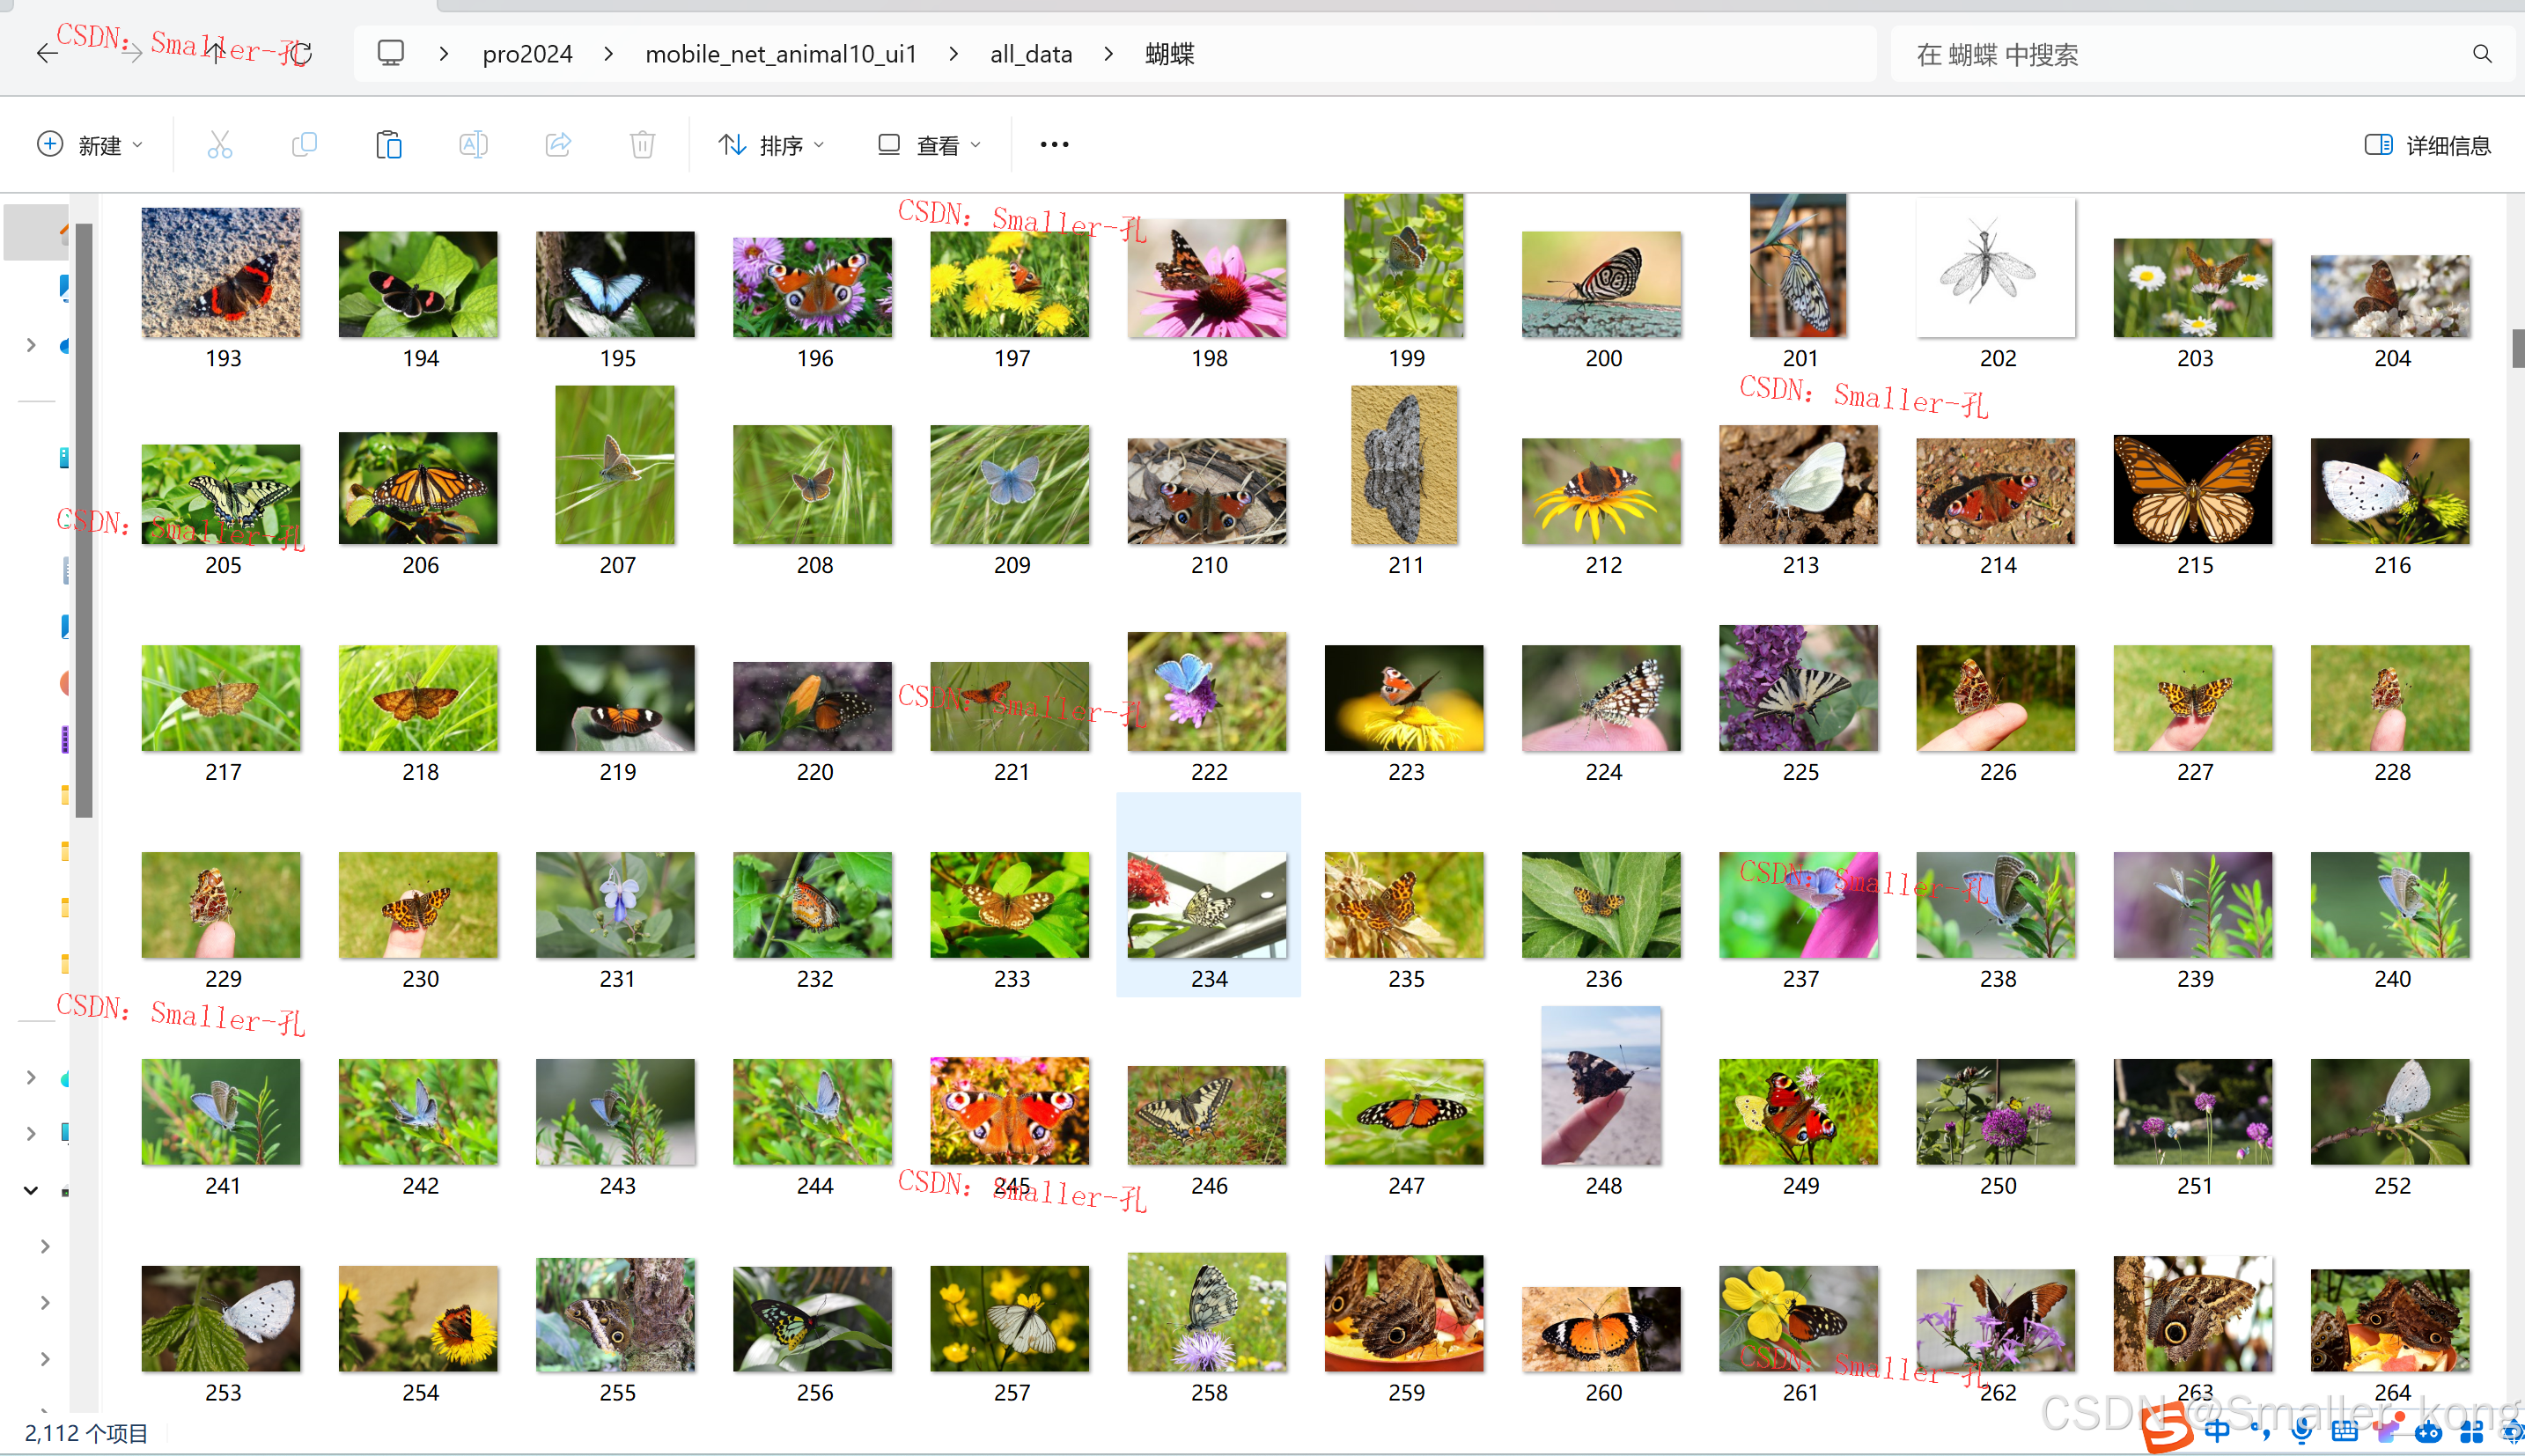This screenshot has width=2525, height=1456.
Task: Select image thumbnail 259
Action: tap(1404, 1314)
